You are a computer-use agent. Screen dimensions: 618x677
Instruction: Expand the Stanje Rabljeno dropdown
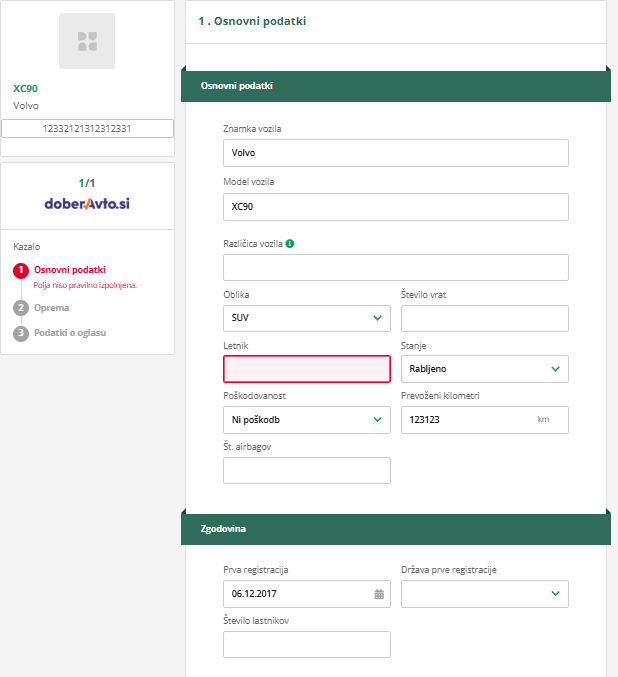point(484,369)
